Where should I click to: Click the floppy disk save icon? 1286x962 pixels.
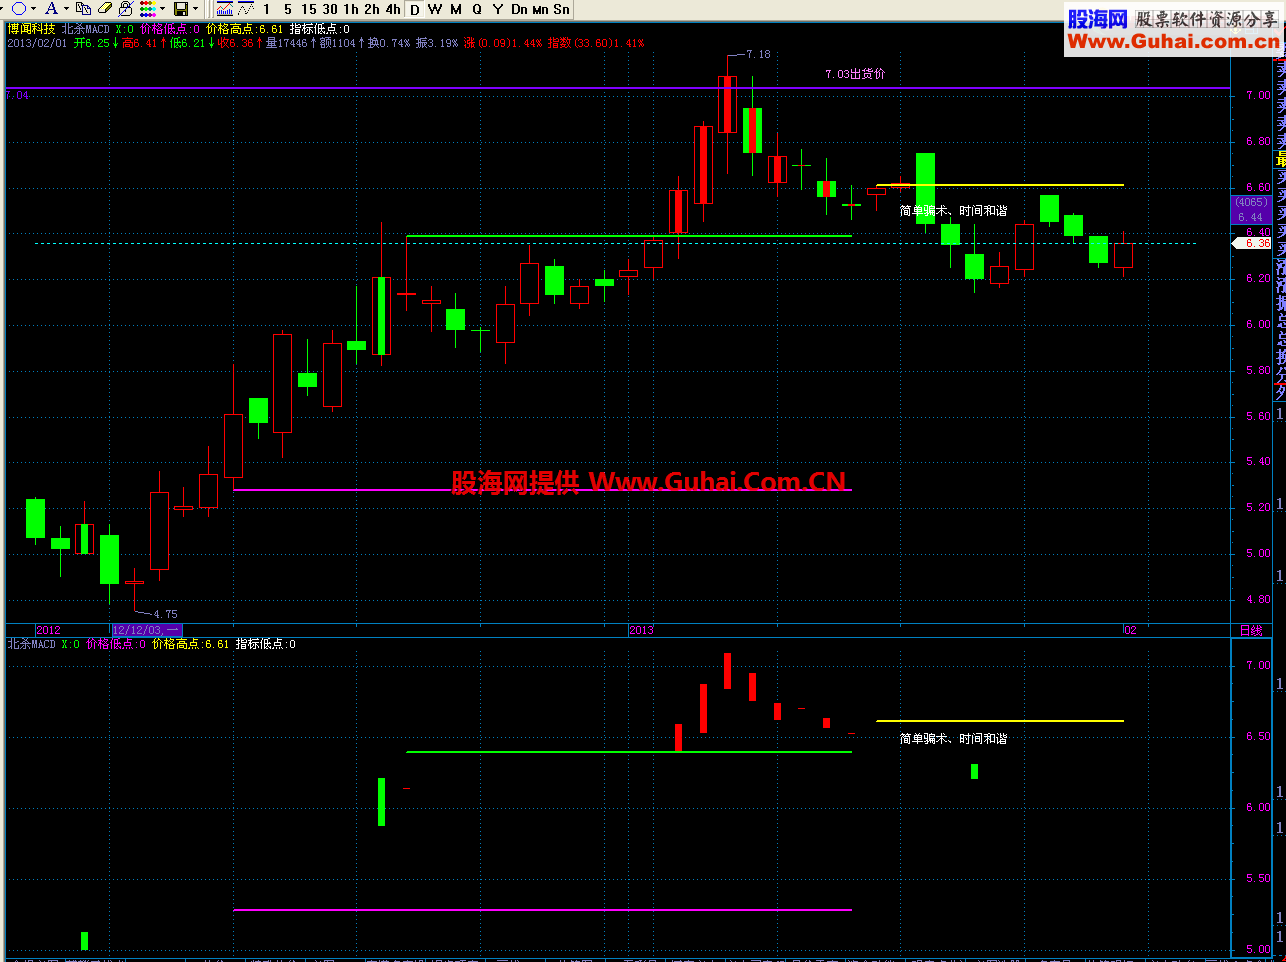coord(181,9)
